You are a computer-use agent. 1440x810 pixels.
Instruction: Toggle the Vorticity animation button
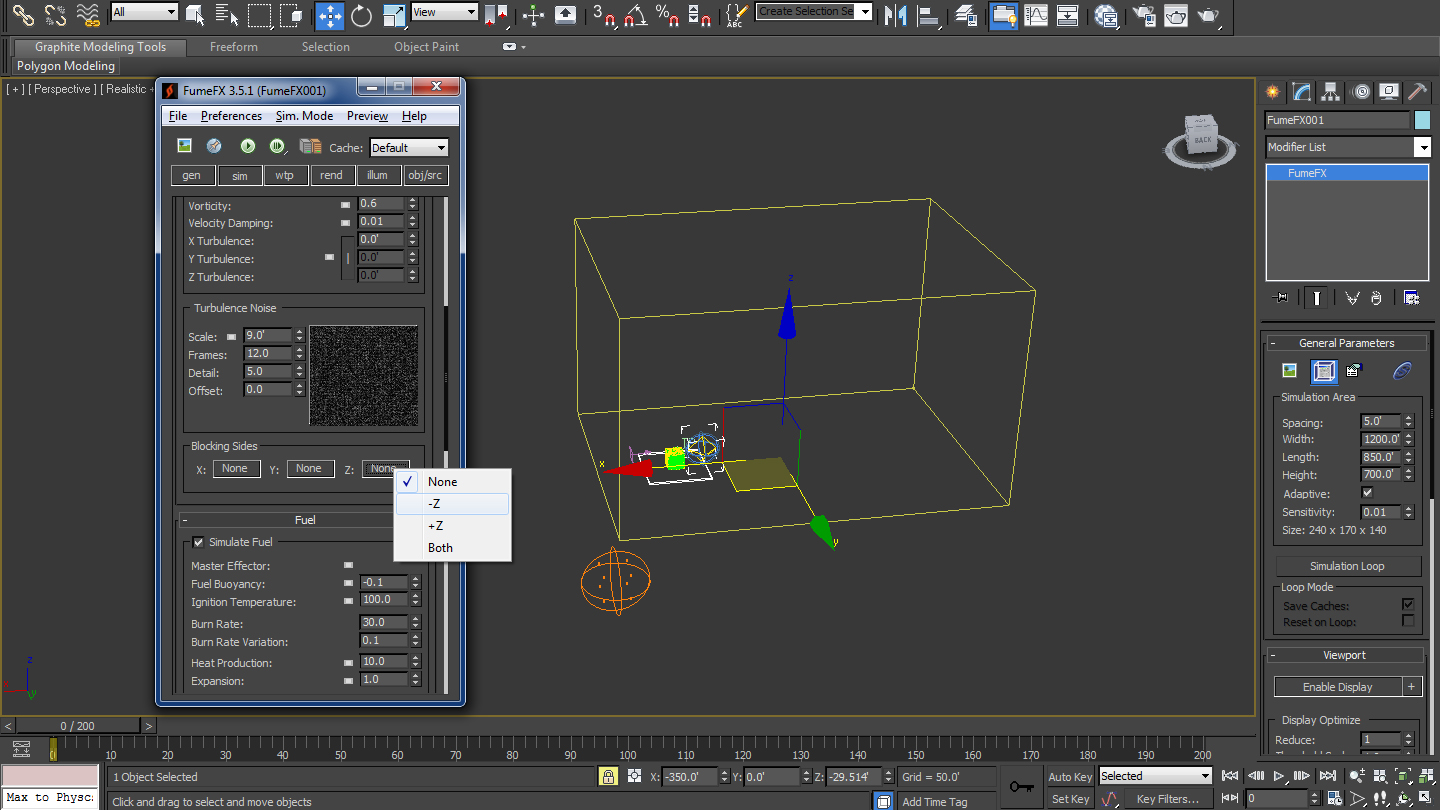point(347,204)
